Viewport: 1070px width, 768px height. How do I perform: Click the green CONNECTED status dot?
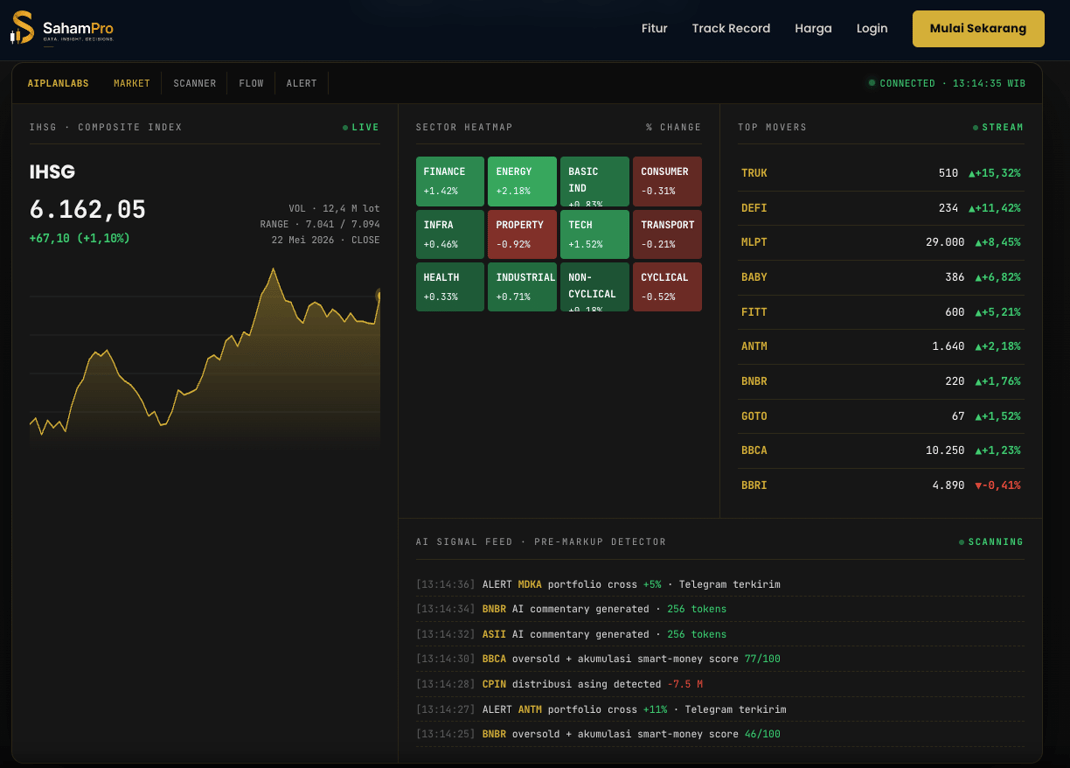coord(871,83)
